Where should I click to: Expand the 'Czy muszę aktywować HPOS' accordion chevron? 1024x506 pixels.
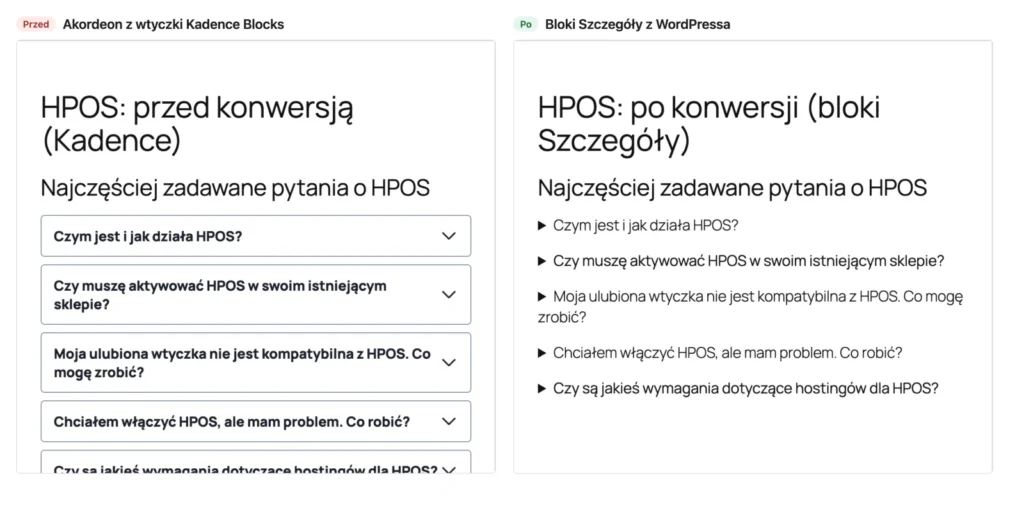coord(449,294)
